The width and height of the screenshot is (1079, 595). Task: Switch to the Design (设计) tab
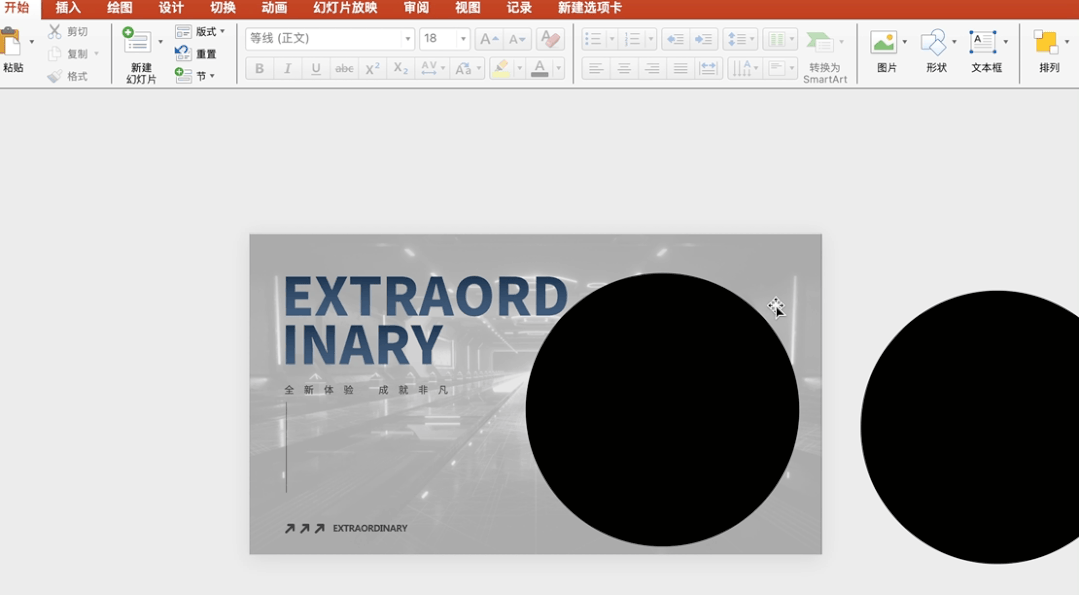[171, 8]
